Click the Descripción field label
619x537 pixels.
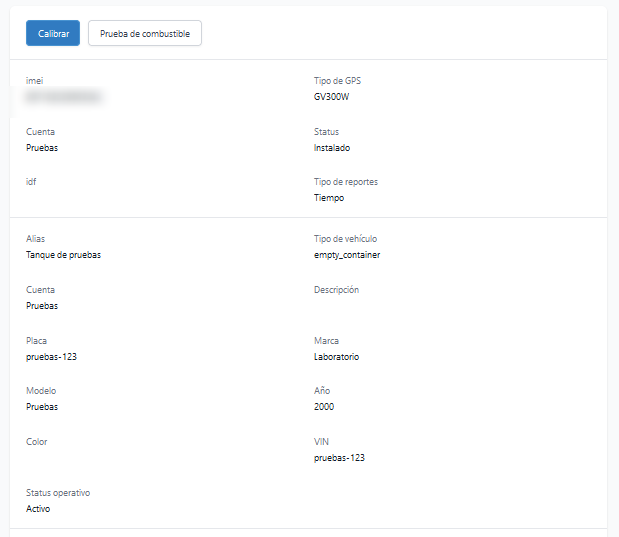coord(336,290)
